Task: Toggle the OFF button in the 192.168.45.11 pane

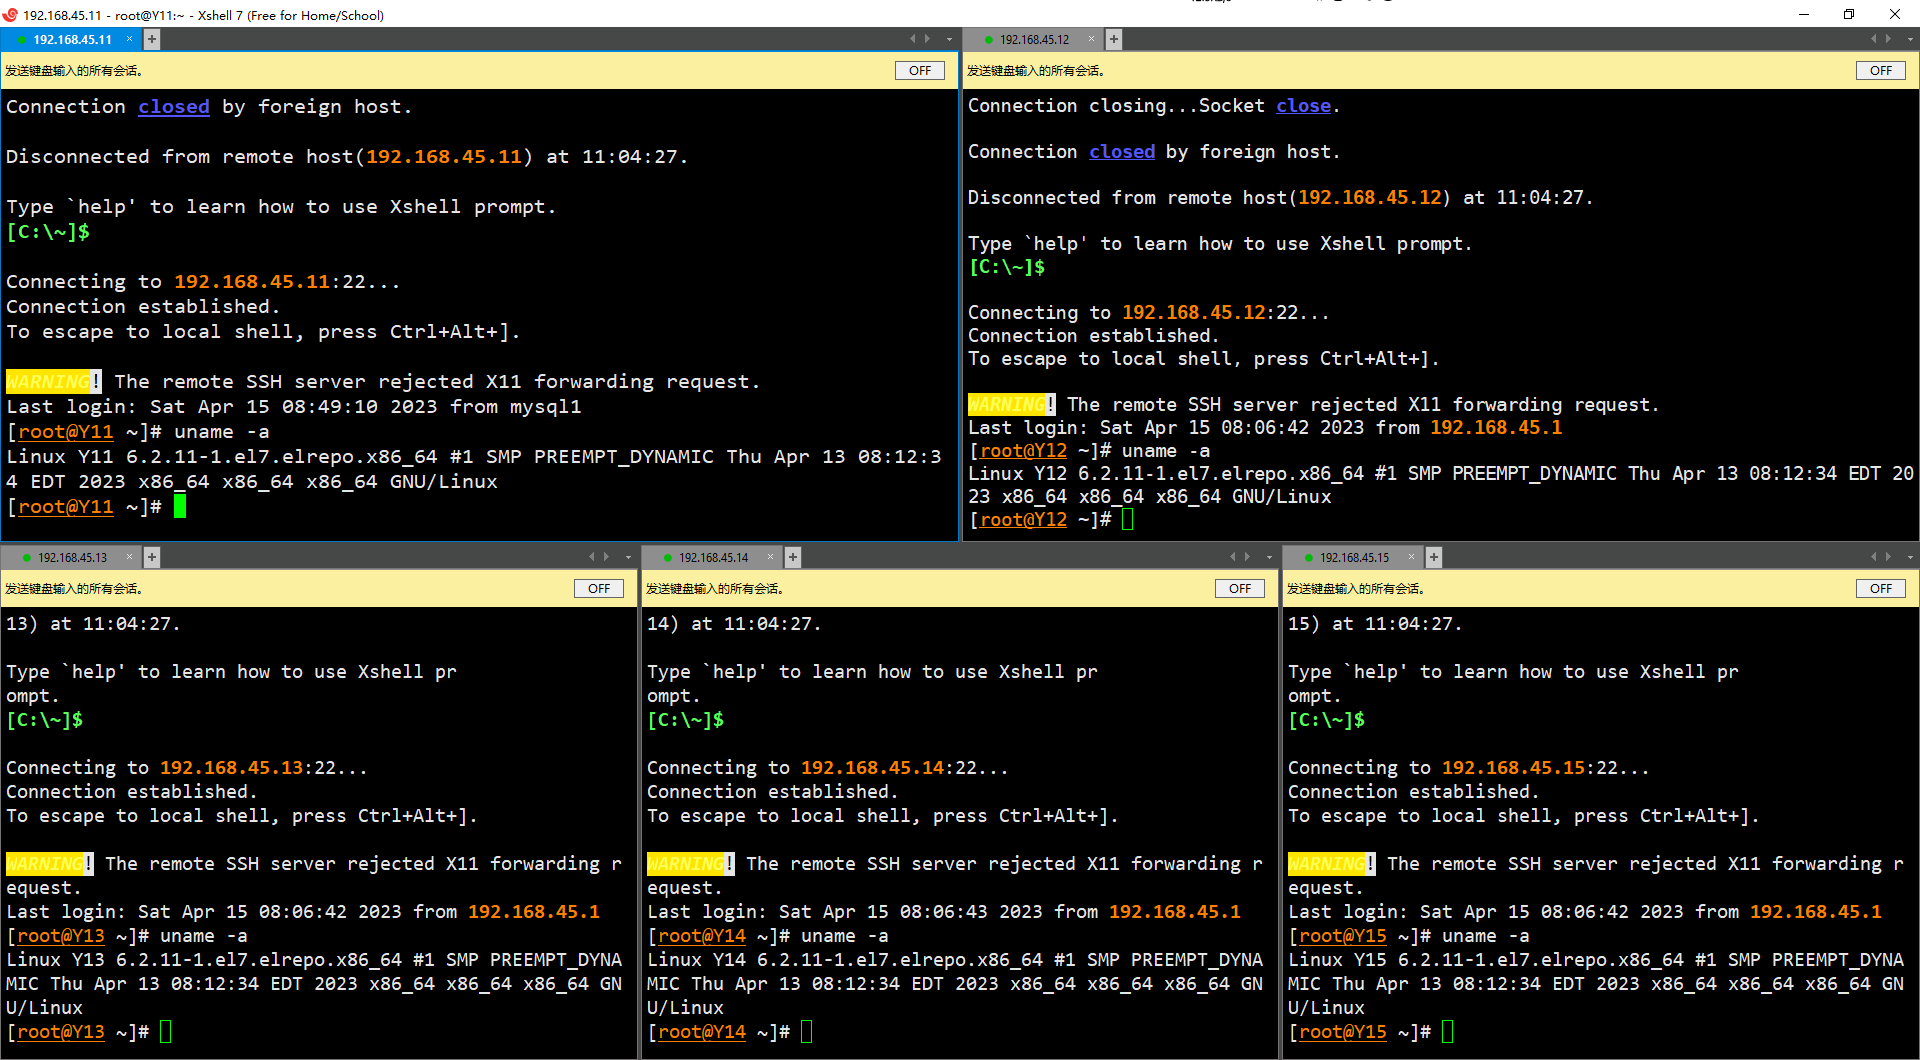Action: click(x=919, y=71)
